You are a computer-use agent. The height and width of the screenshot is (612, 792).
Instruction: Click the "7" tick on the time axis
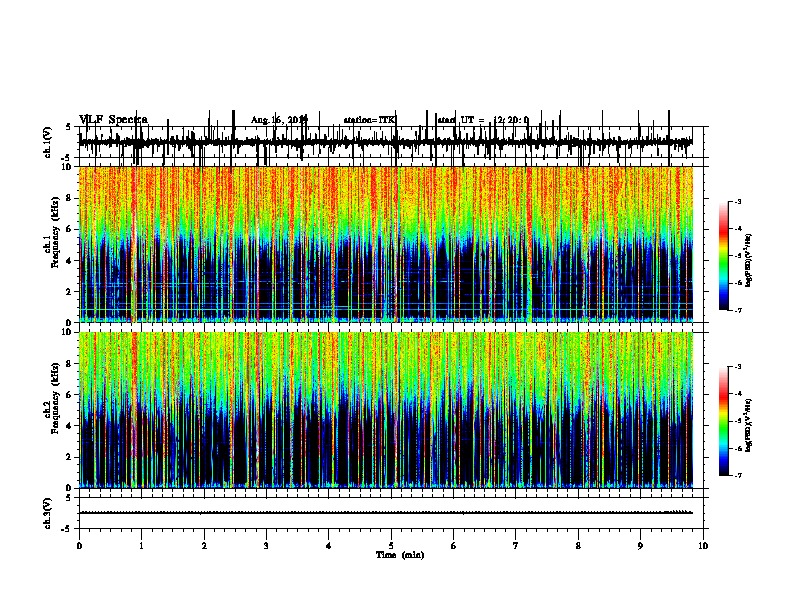pos(516,546)
